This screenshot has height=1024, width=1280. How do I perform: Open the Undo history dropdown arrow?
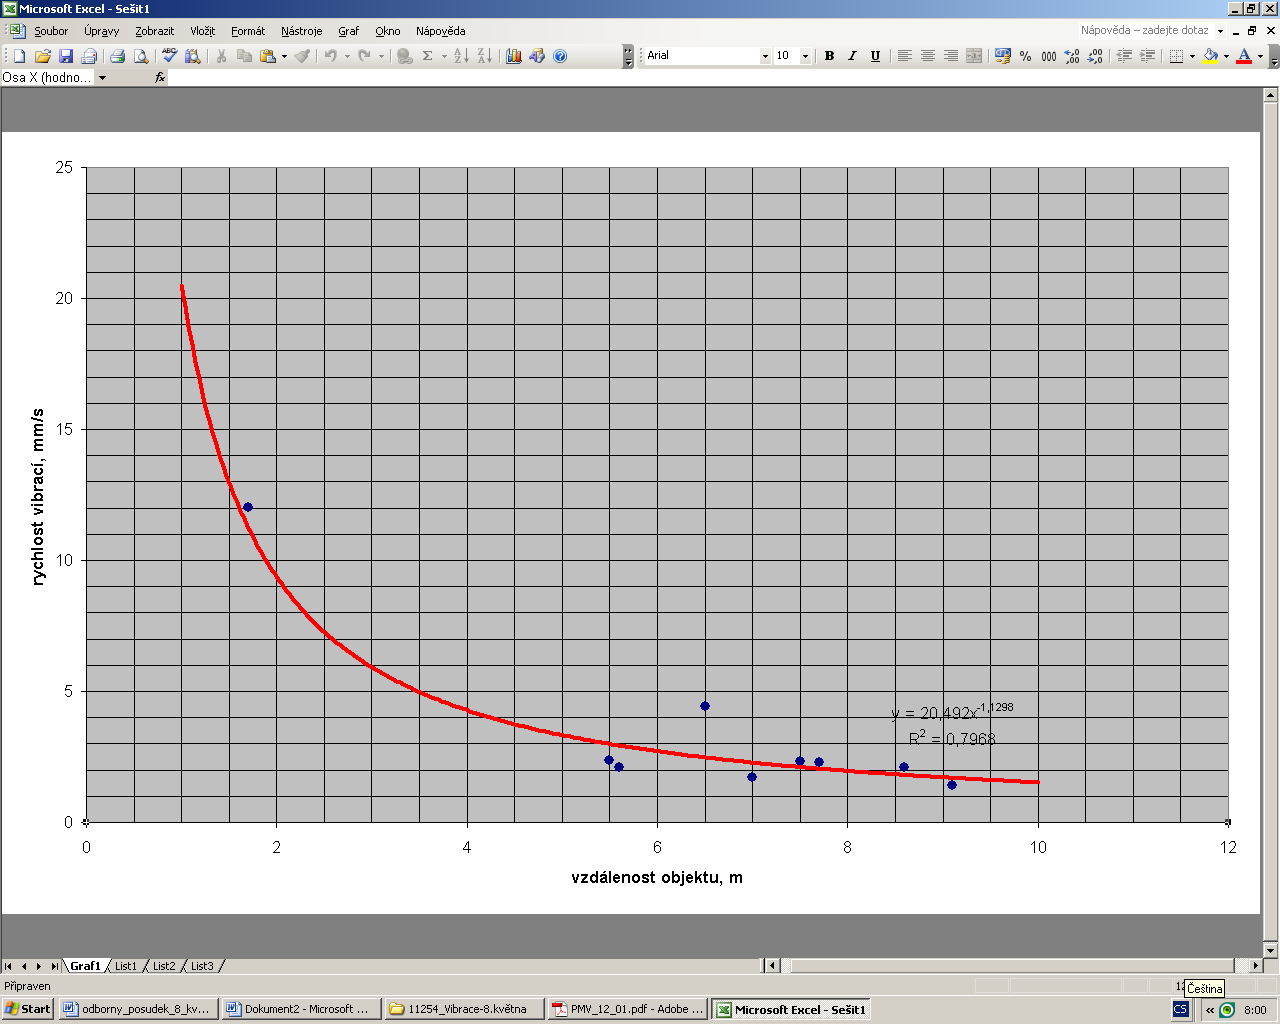[347, 56]
